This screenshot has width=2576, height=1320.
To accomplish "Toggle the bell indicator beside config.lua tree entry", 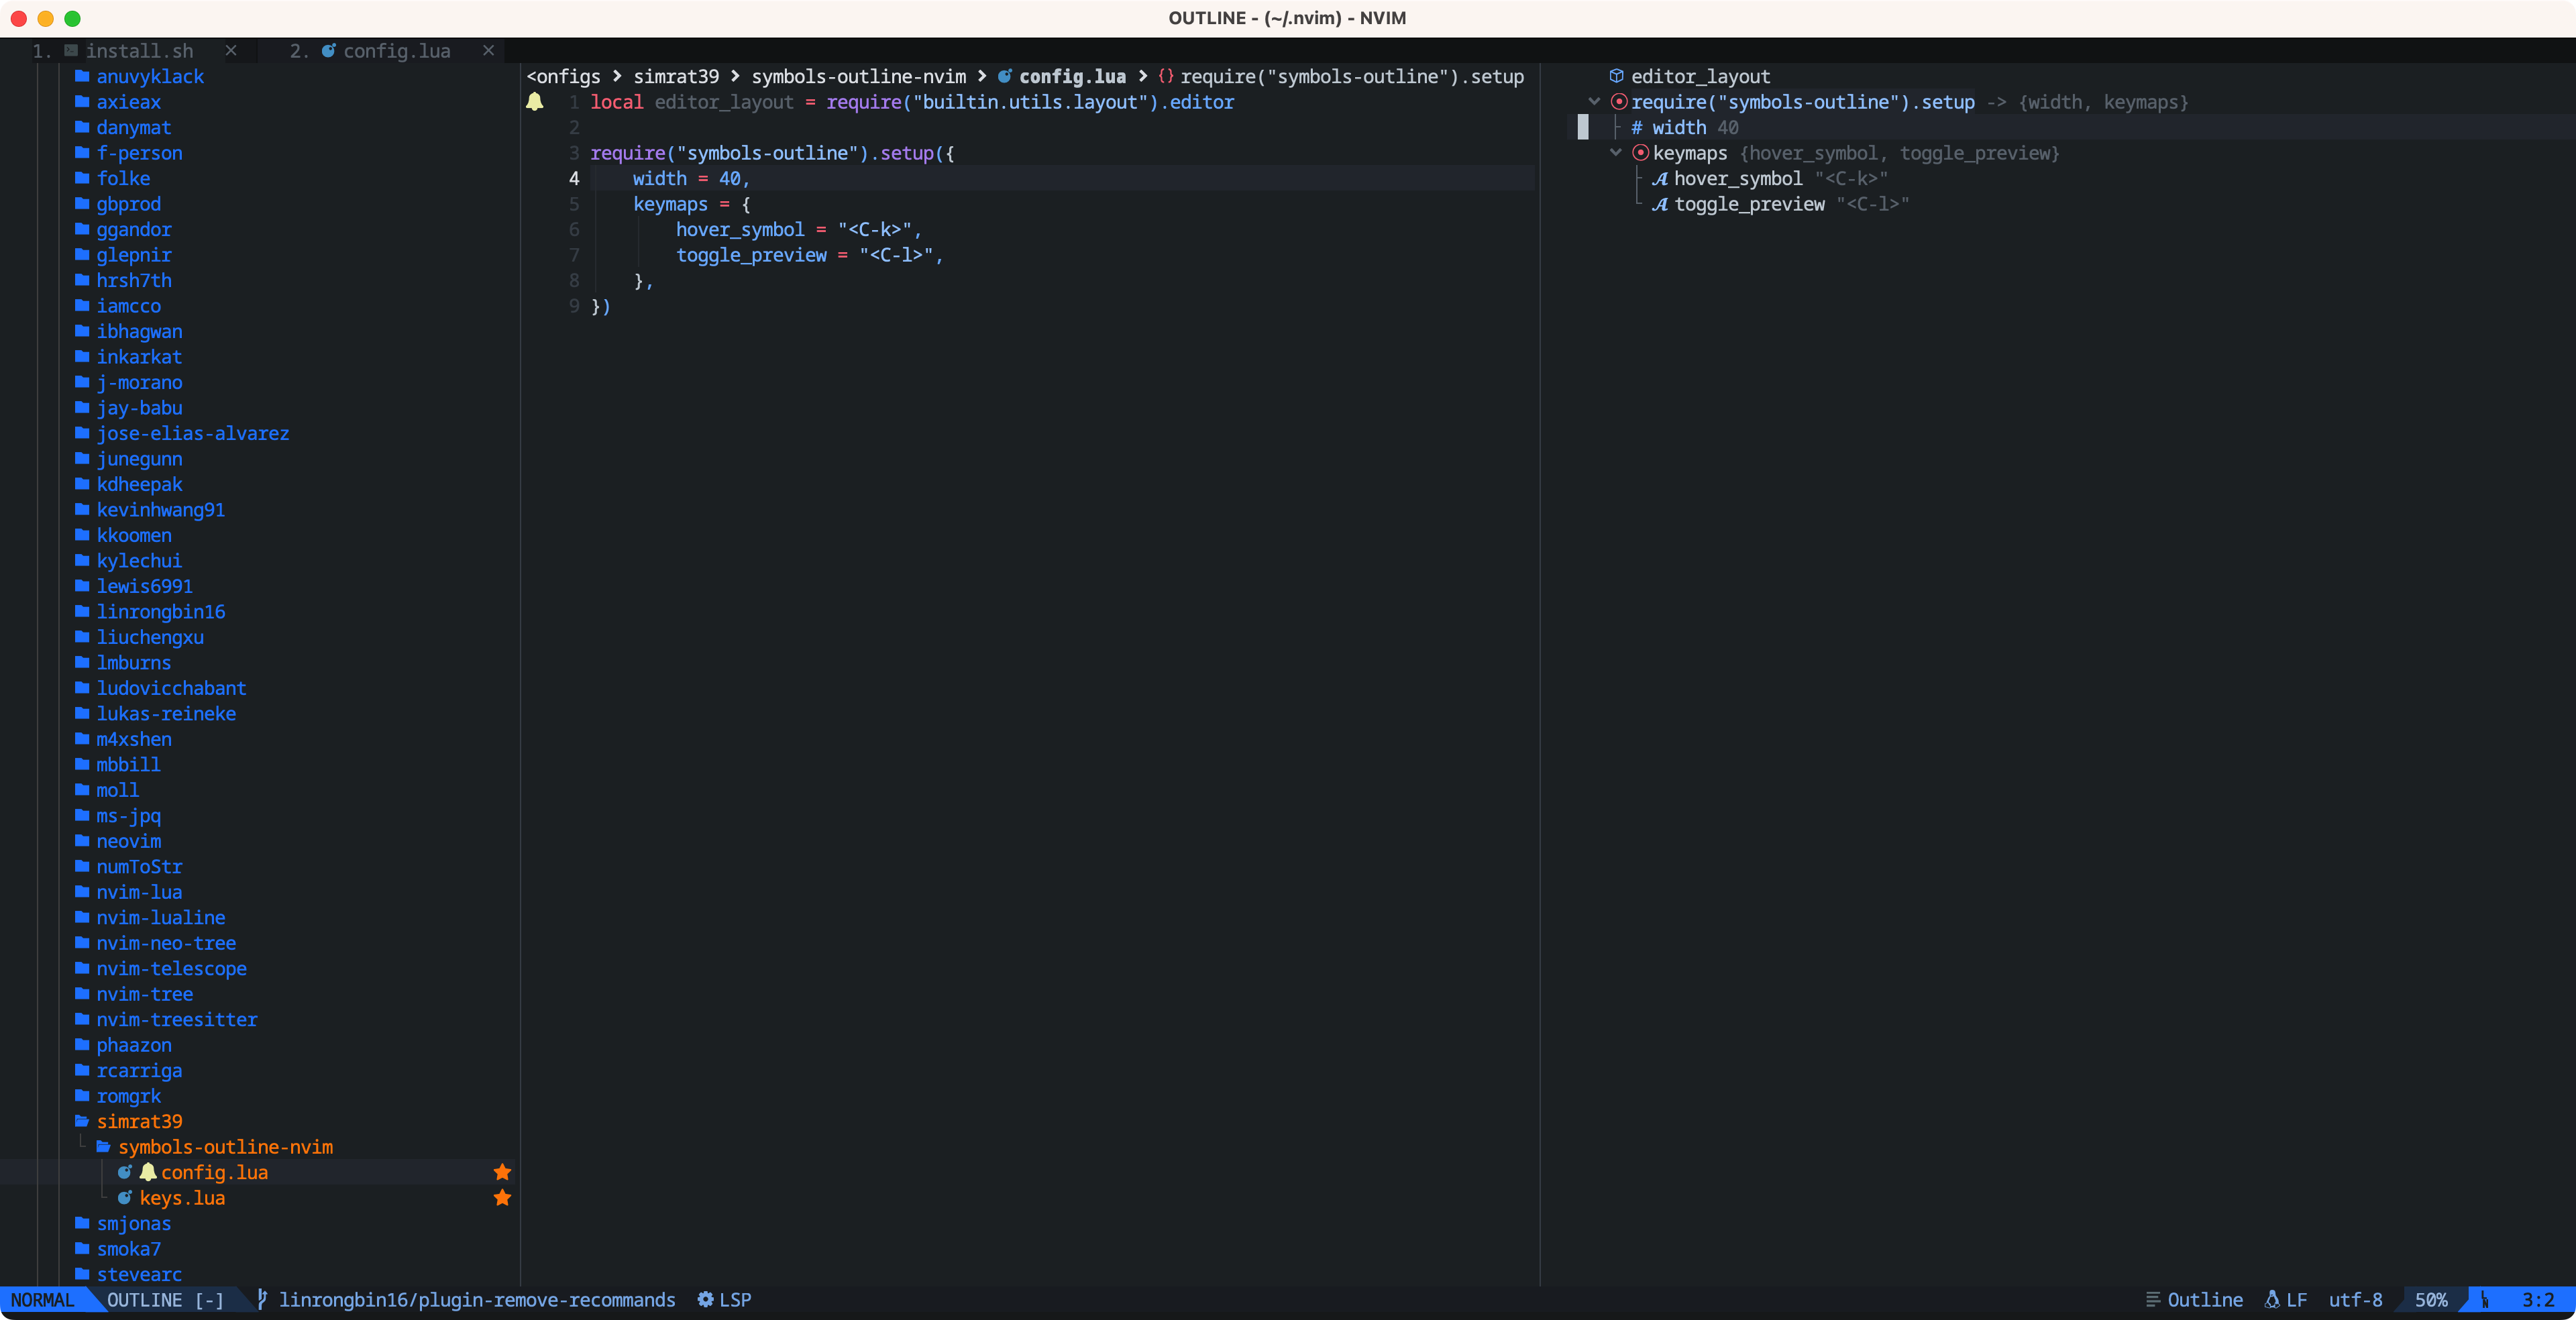I will point(148,1172).
